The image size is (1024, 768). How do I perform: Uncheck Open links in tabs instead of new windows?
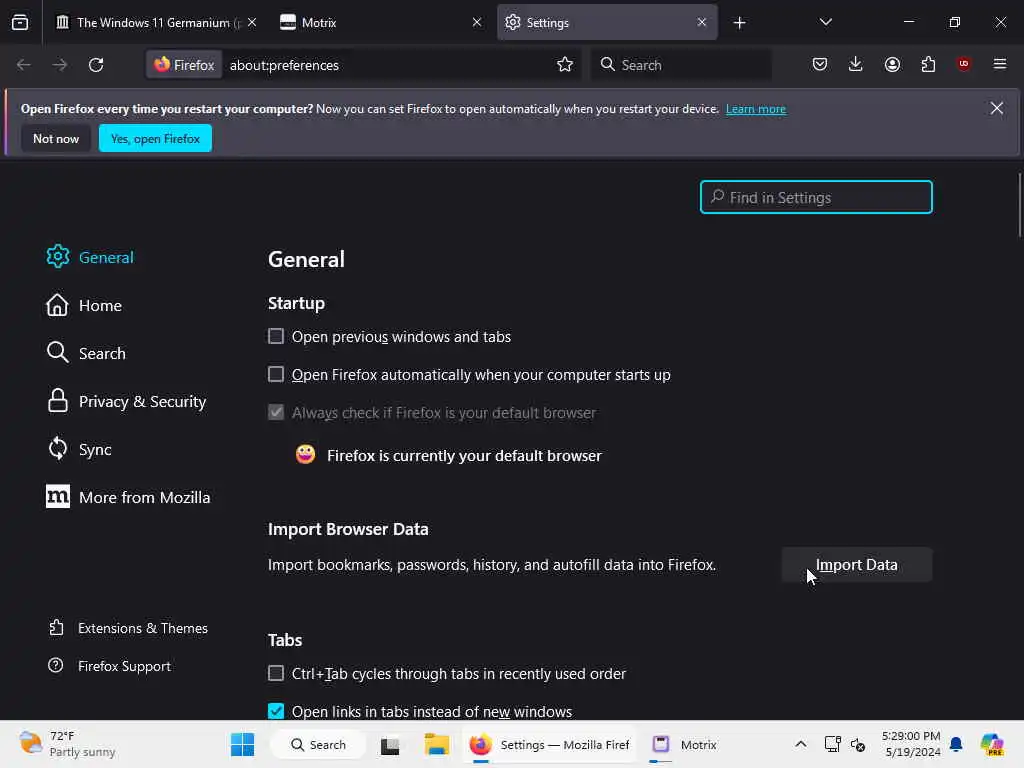[x=276, y=711]
